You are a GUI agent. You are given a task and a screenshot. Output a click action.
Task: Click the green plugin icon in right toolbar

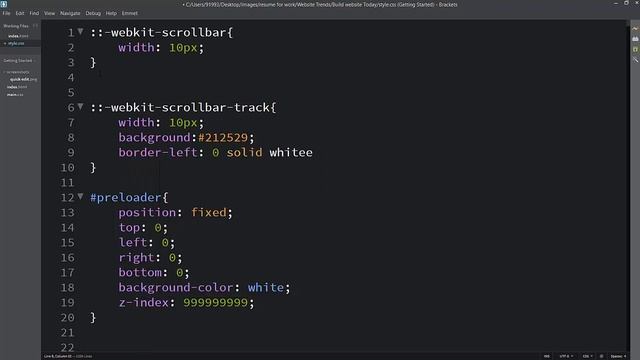coord(635,49)
